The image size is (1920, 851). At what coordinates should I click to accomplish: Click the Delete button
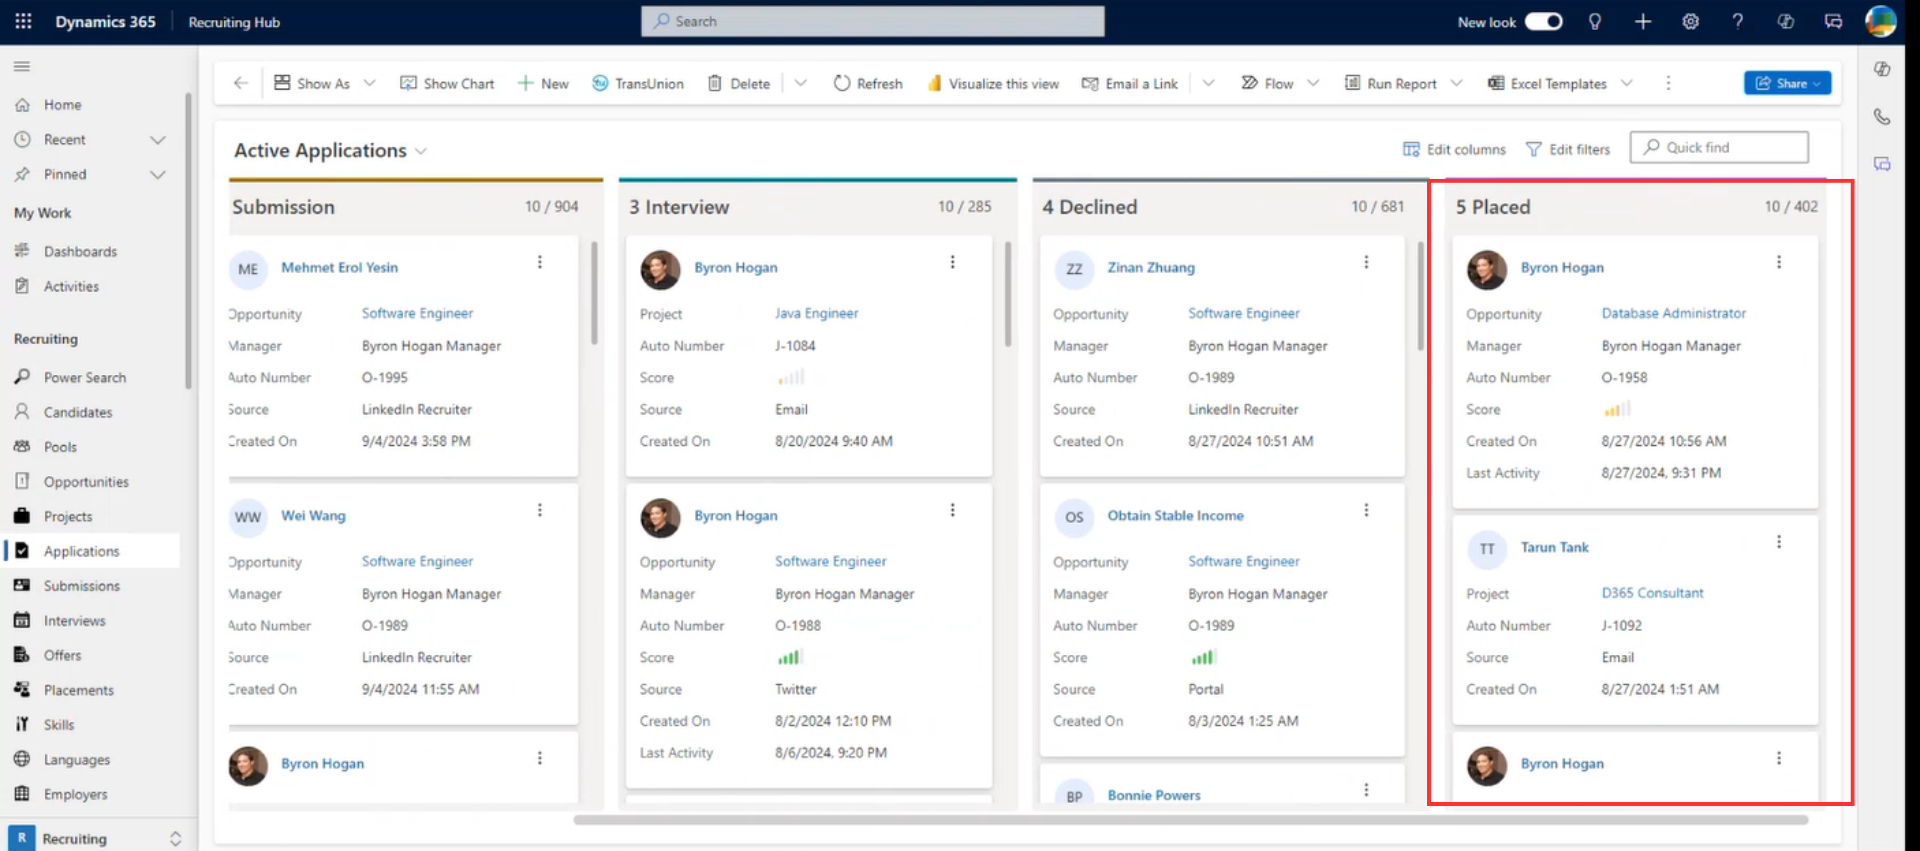(739, 83)
